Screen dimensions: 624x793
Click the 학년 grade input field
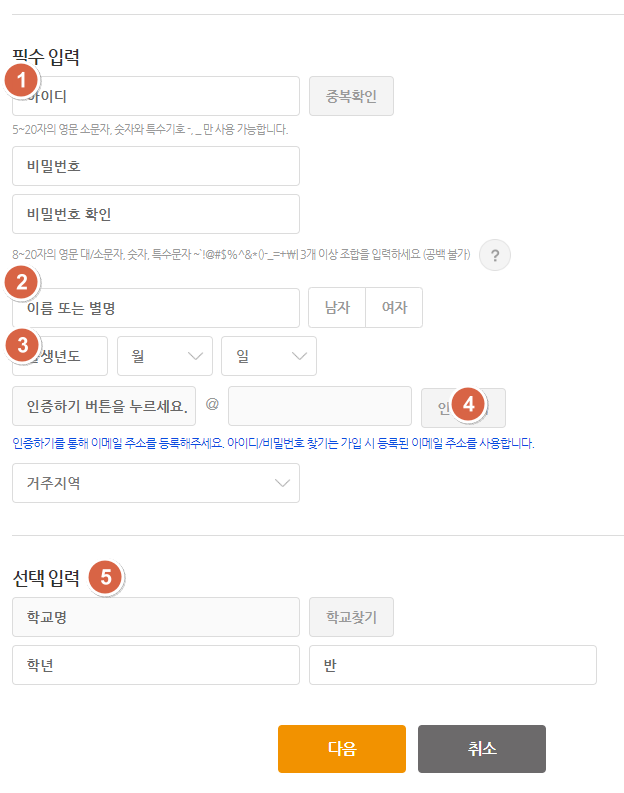tap(156, 665)
